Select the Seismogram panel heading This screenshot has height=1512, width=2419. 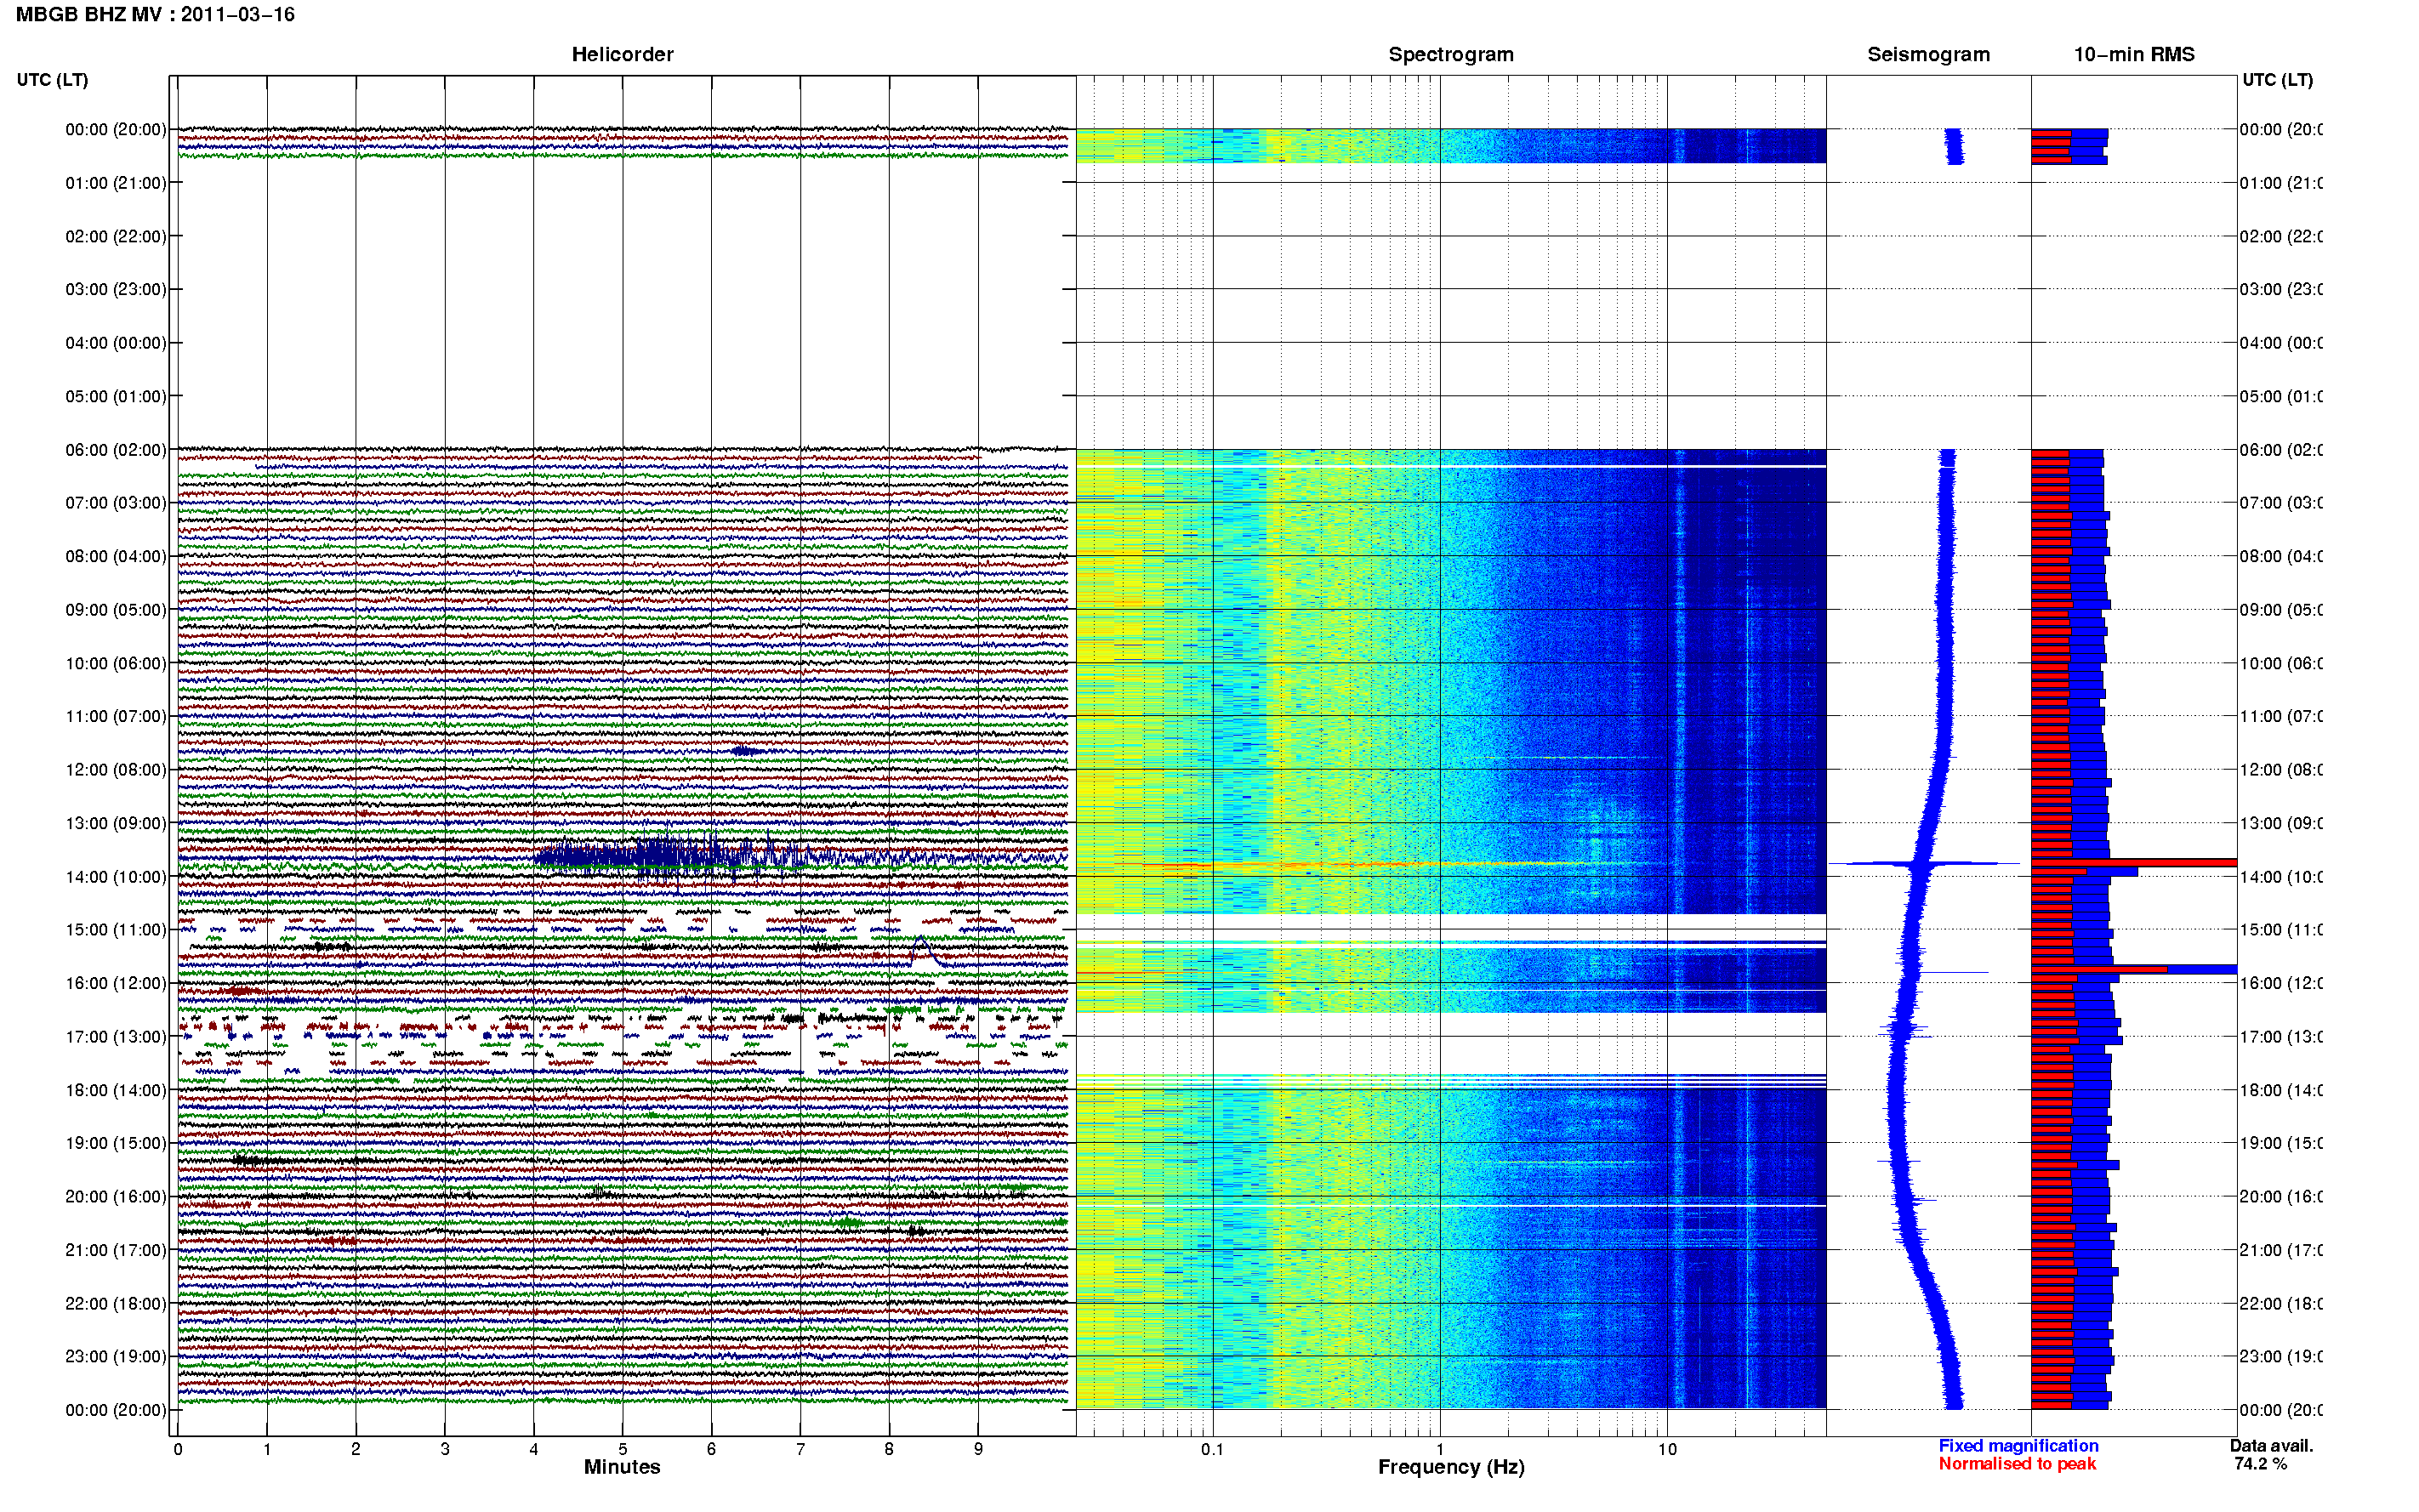click(x=1928, y=54)
